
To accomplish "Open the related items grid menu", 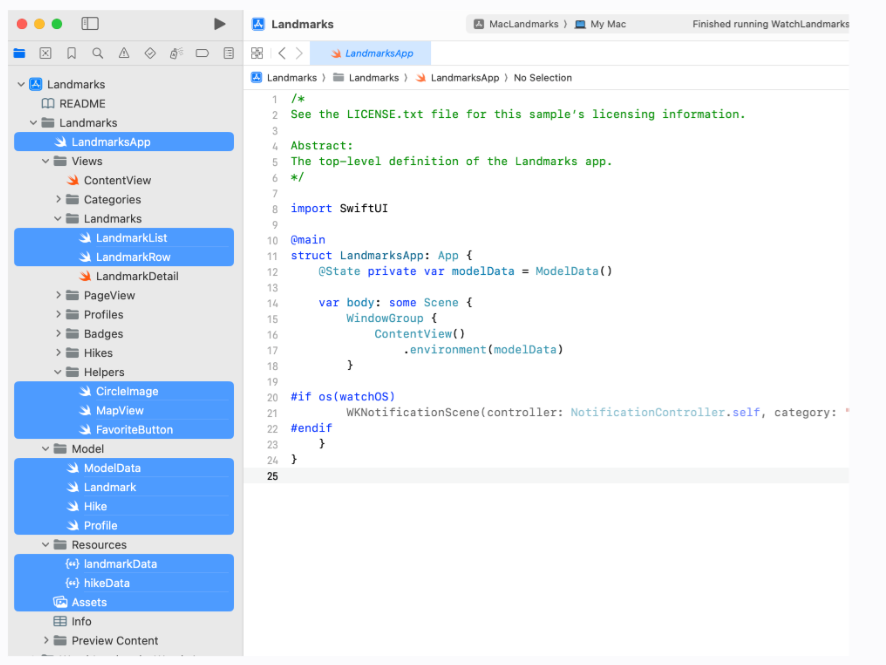I will [x=257, y=53].
